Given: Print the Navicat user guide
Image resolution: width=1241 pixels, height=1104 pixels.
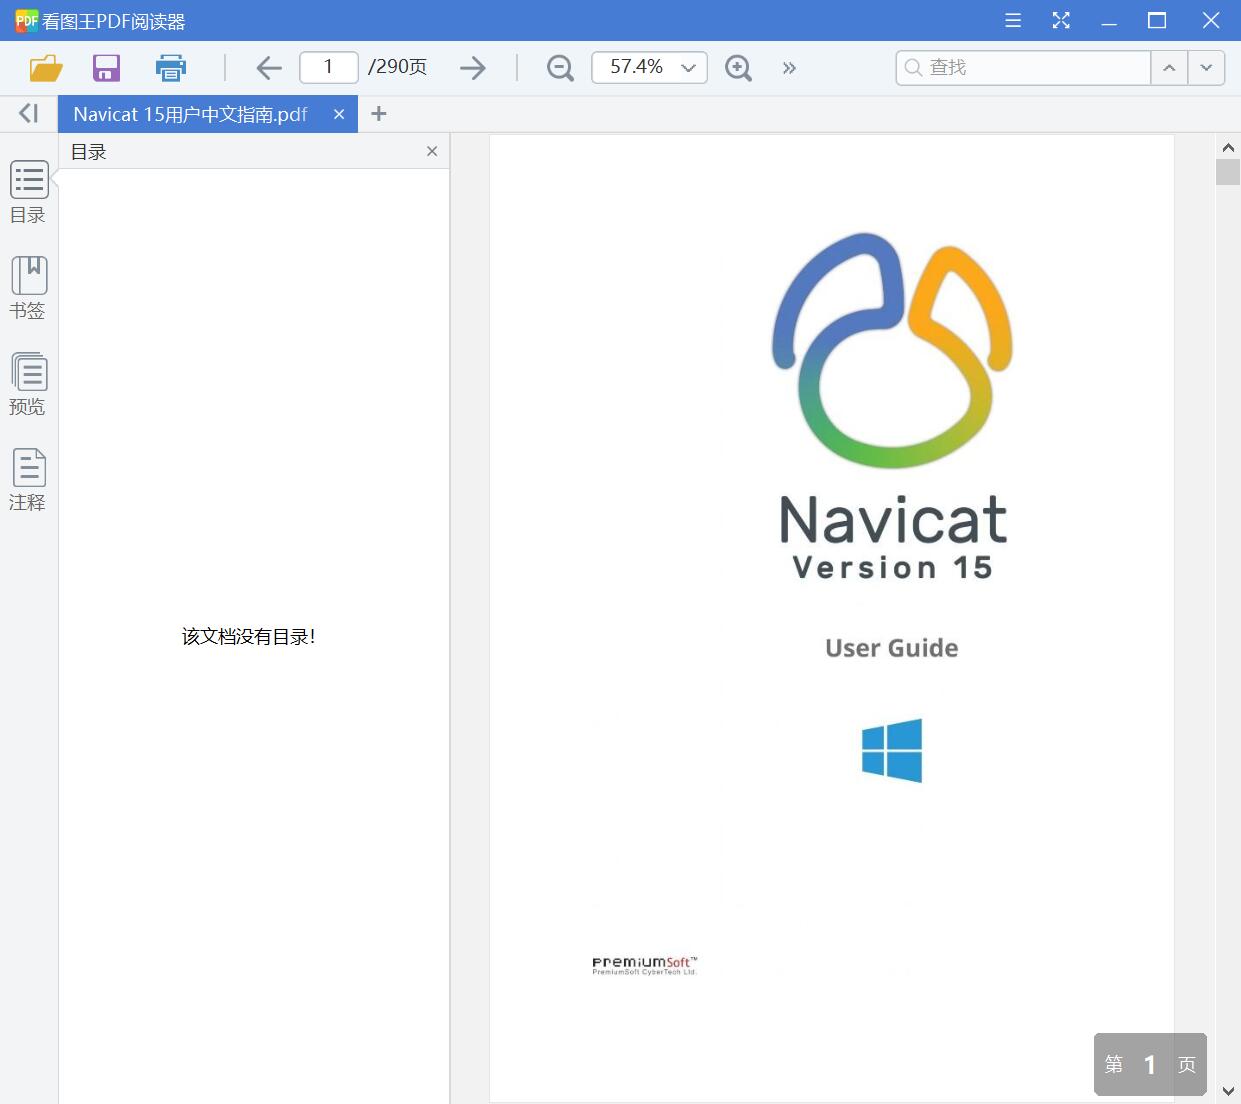Looking at the screenshot, I should tap(170, 68).
